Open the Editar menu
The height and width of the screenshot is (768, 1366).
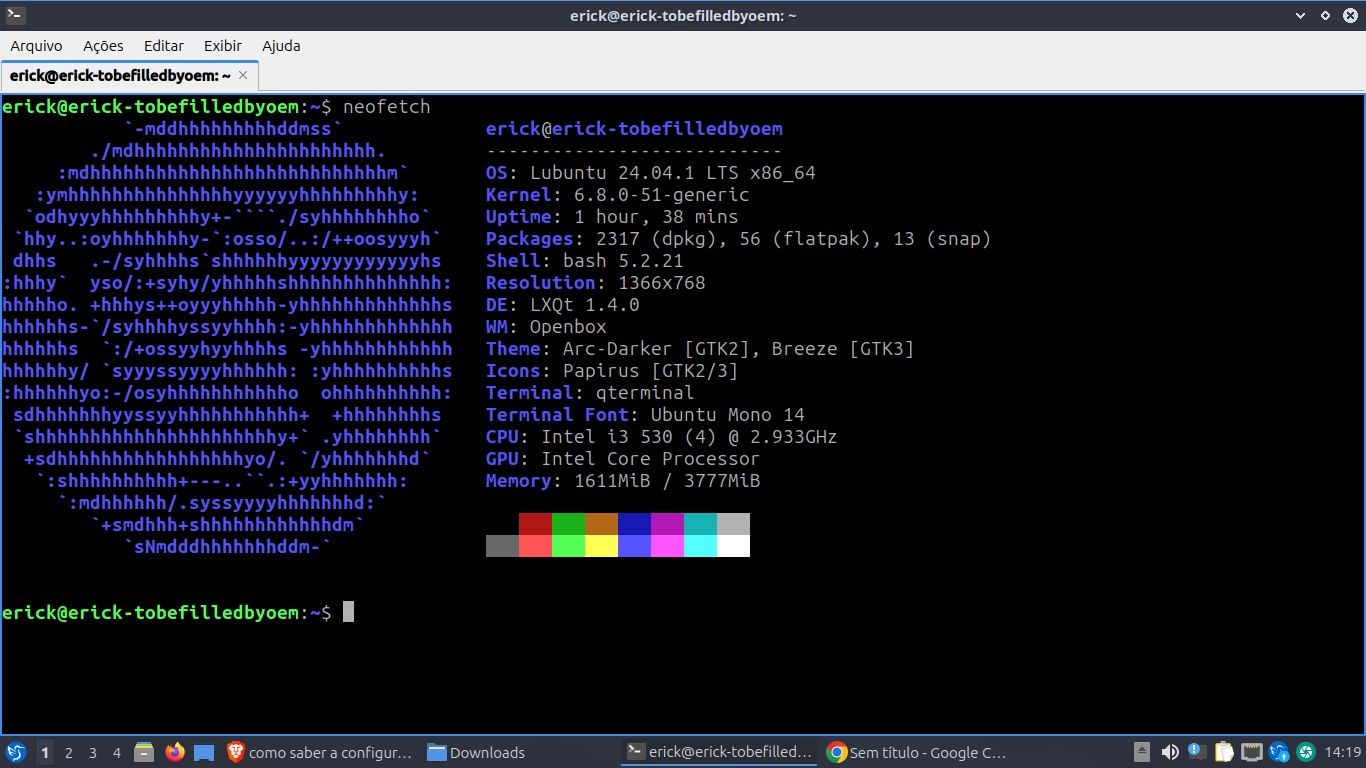(164, 46)
